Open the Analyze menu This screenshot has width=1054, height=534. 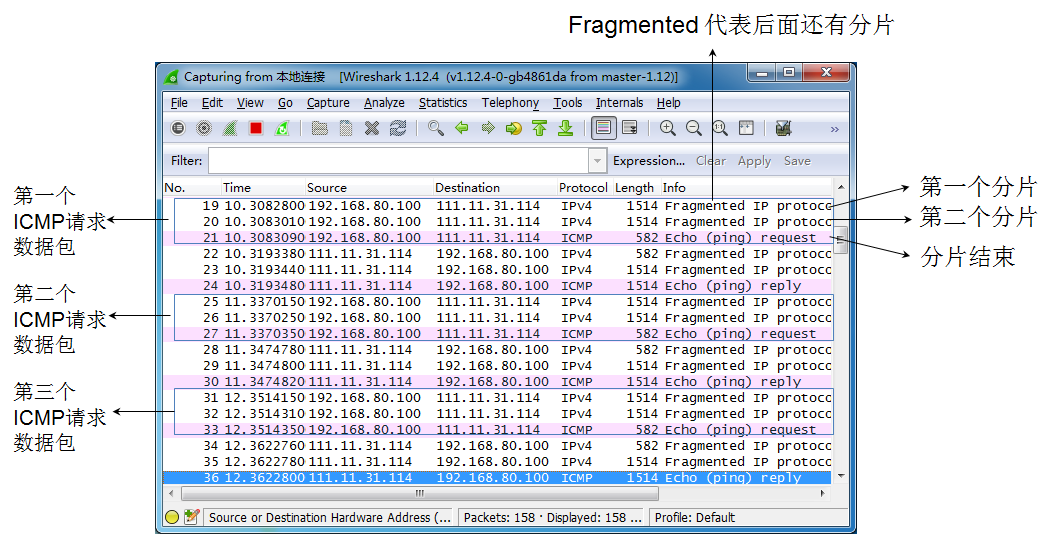(384, 103)
